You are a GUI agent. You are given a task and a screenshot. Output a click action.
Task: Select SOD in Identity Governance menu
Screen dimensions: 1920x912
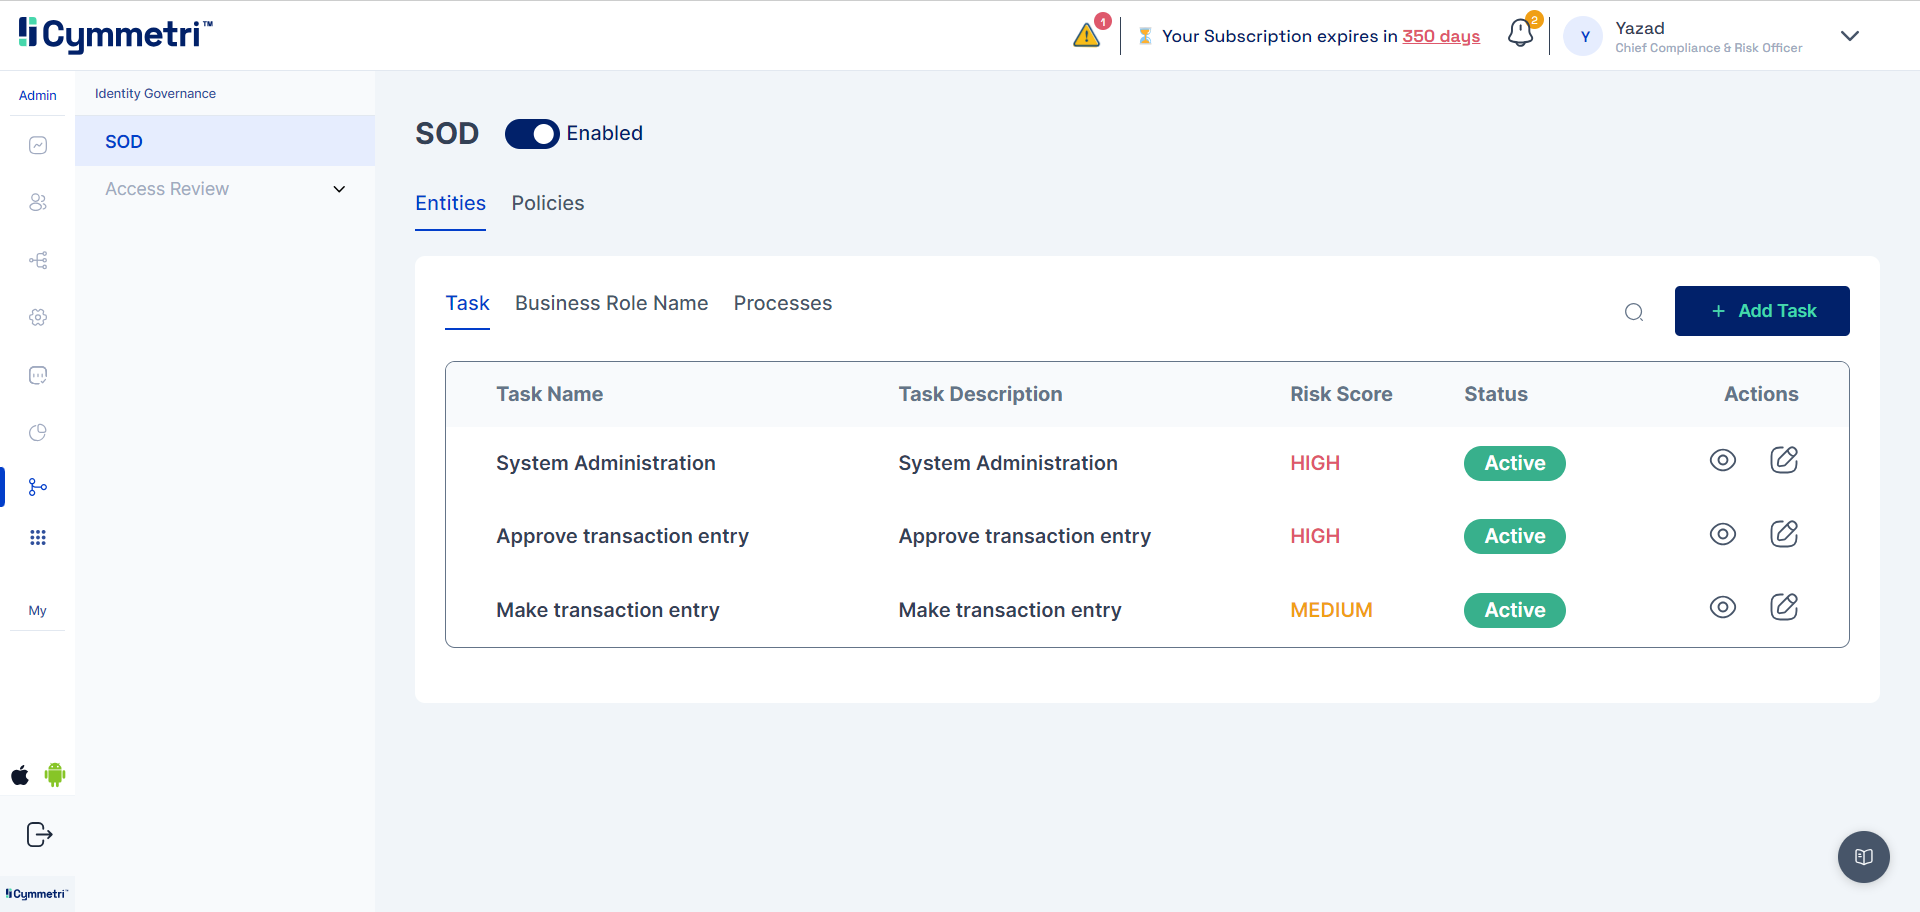tap(124, 141)
